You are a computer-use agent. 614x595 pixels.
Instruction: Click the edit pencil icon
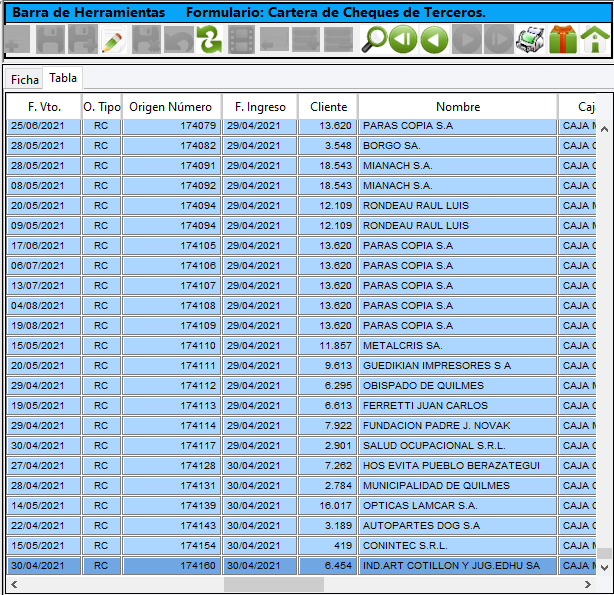click(x=114, y=39)
